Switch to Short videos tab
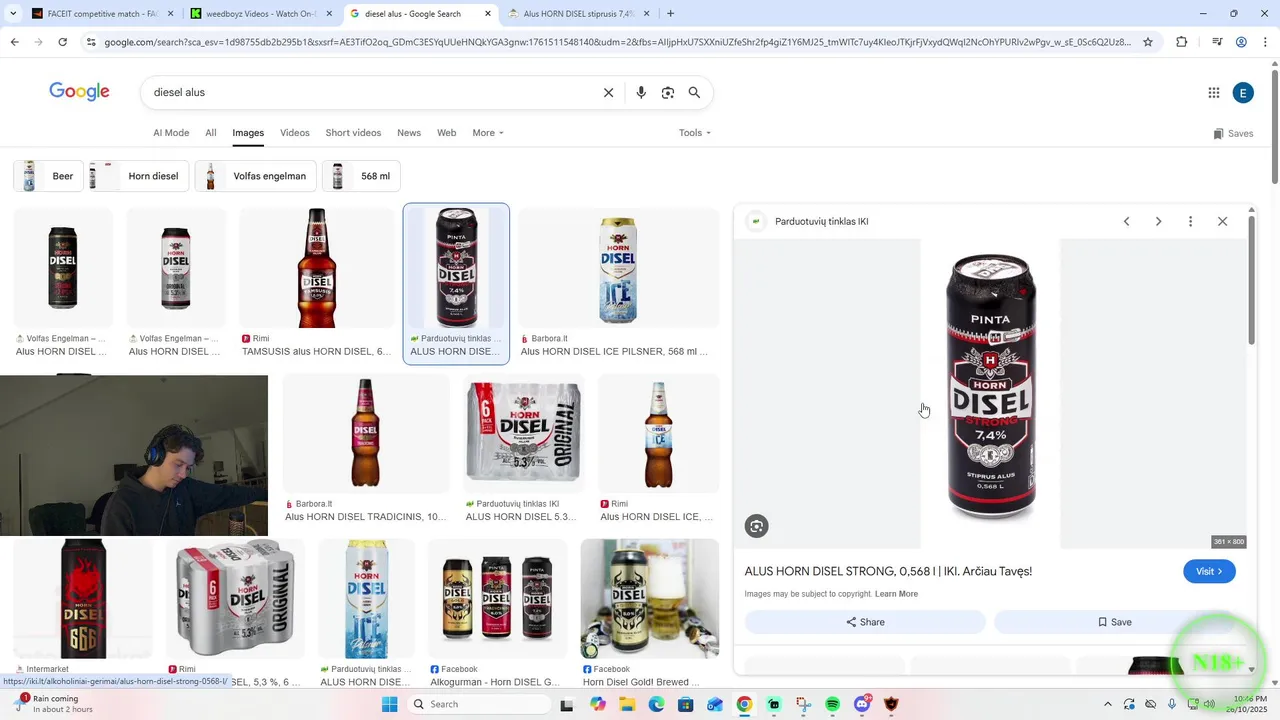 [353, 133]
